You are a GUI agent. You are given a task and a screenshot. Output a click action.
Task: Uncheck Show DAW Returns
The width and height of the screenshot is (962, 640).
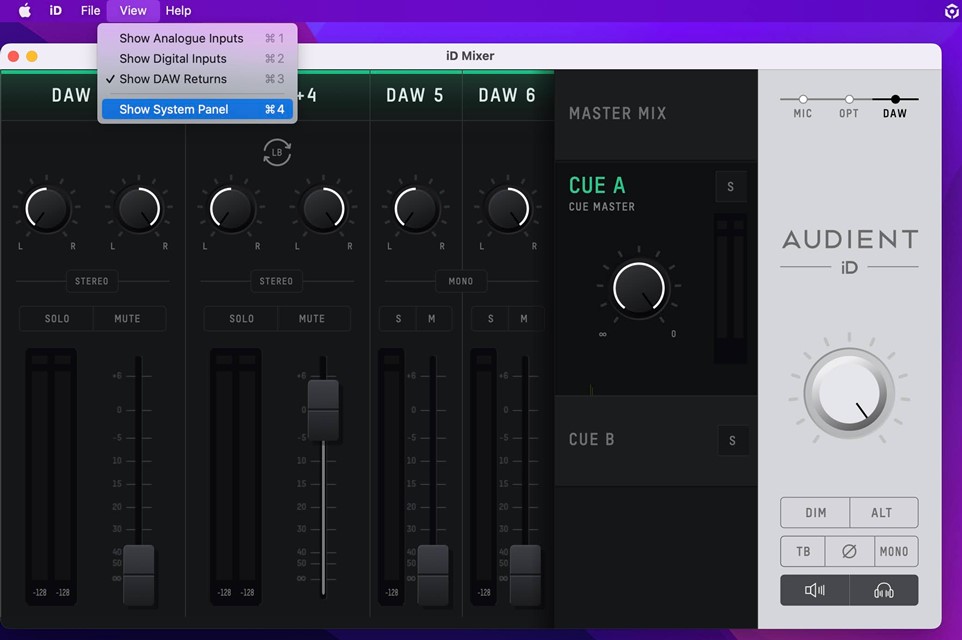click(x=197, y=79)
